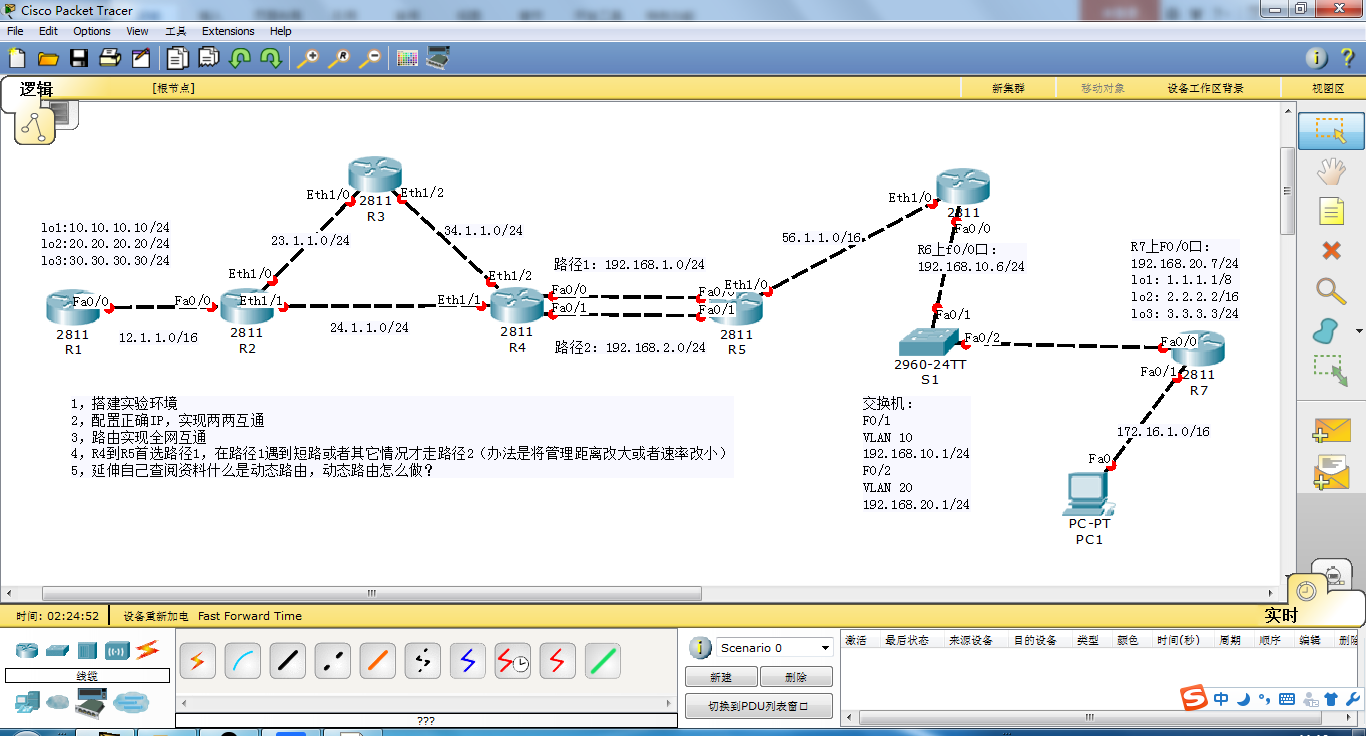Select the Place Note tool
Viewport: 1366px width, 736px height.
coord(1331,211)
